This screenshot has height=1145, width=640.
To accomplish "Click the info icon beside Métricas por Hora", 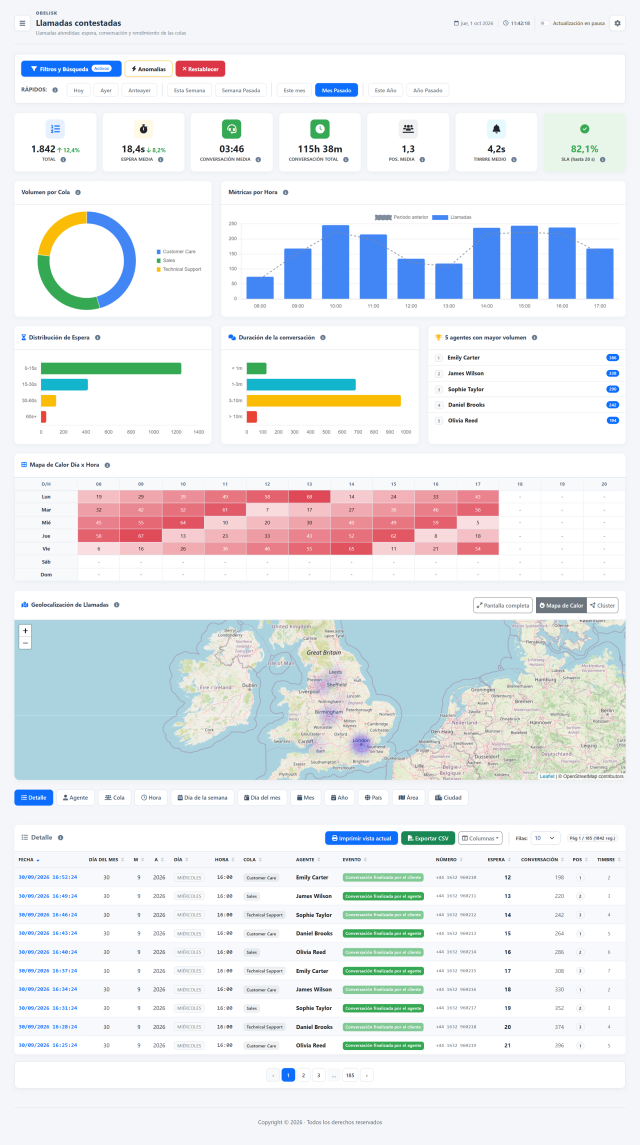I will (x=286, y=193).
